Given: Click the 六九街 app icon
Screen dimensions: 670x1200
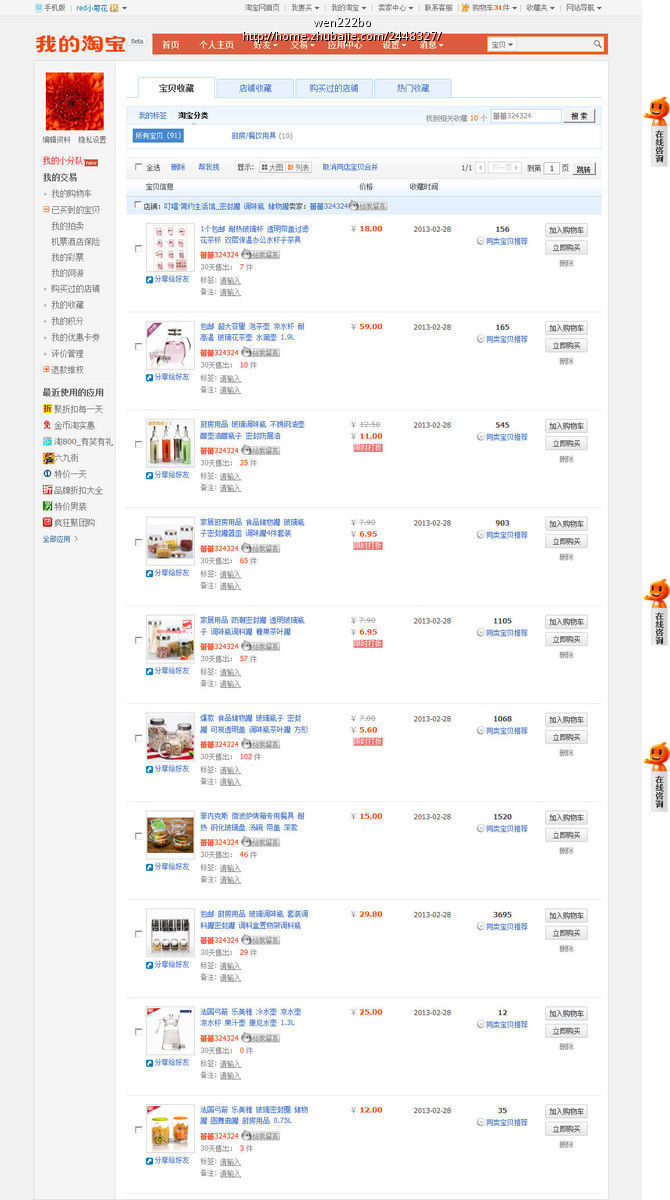Looking at the screenshot, I should point(47,457).
